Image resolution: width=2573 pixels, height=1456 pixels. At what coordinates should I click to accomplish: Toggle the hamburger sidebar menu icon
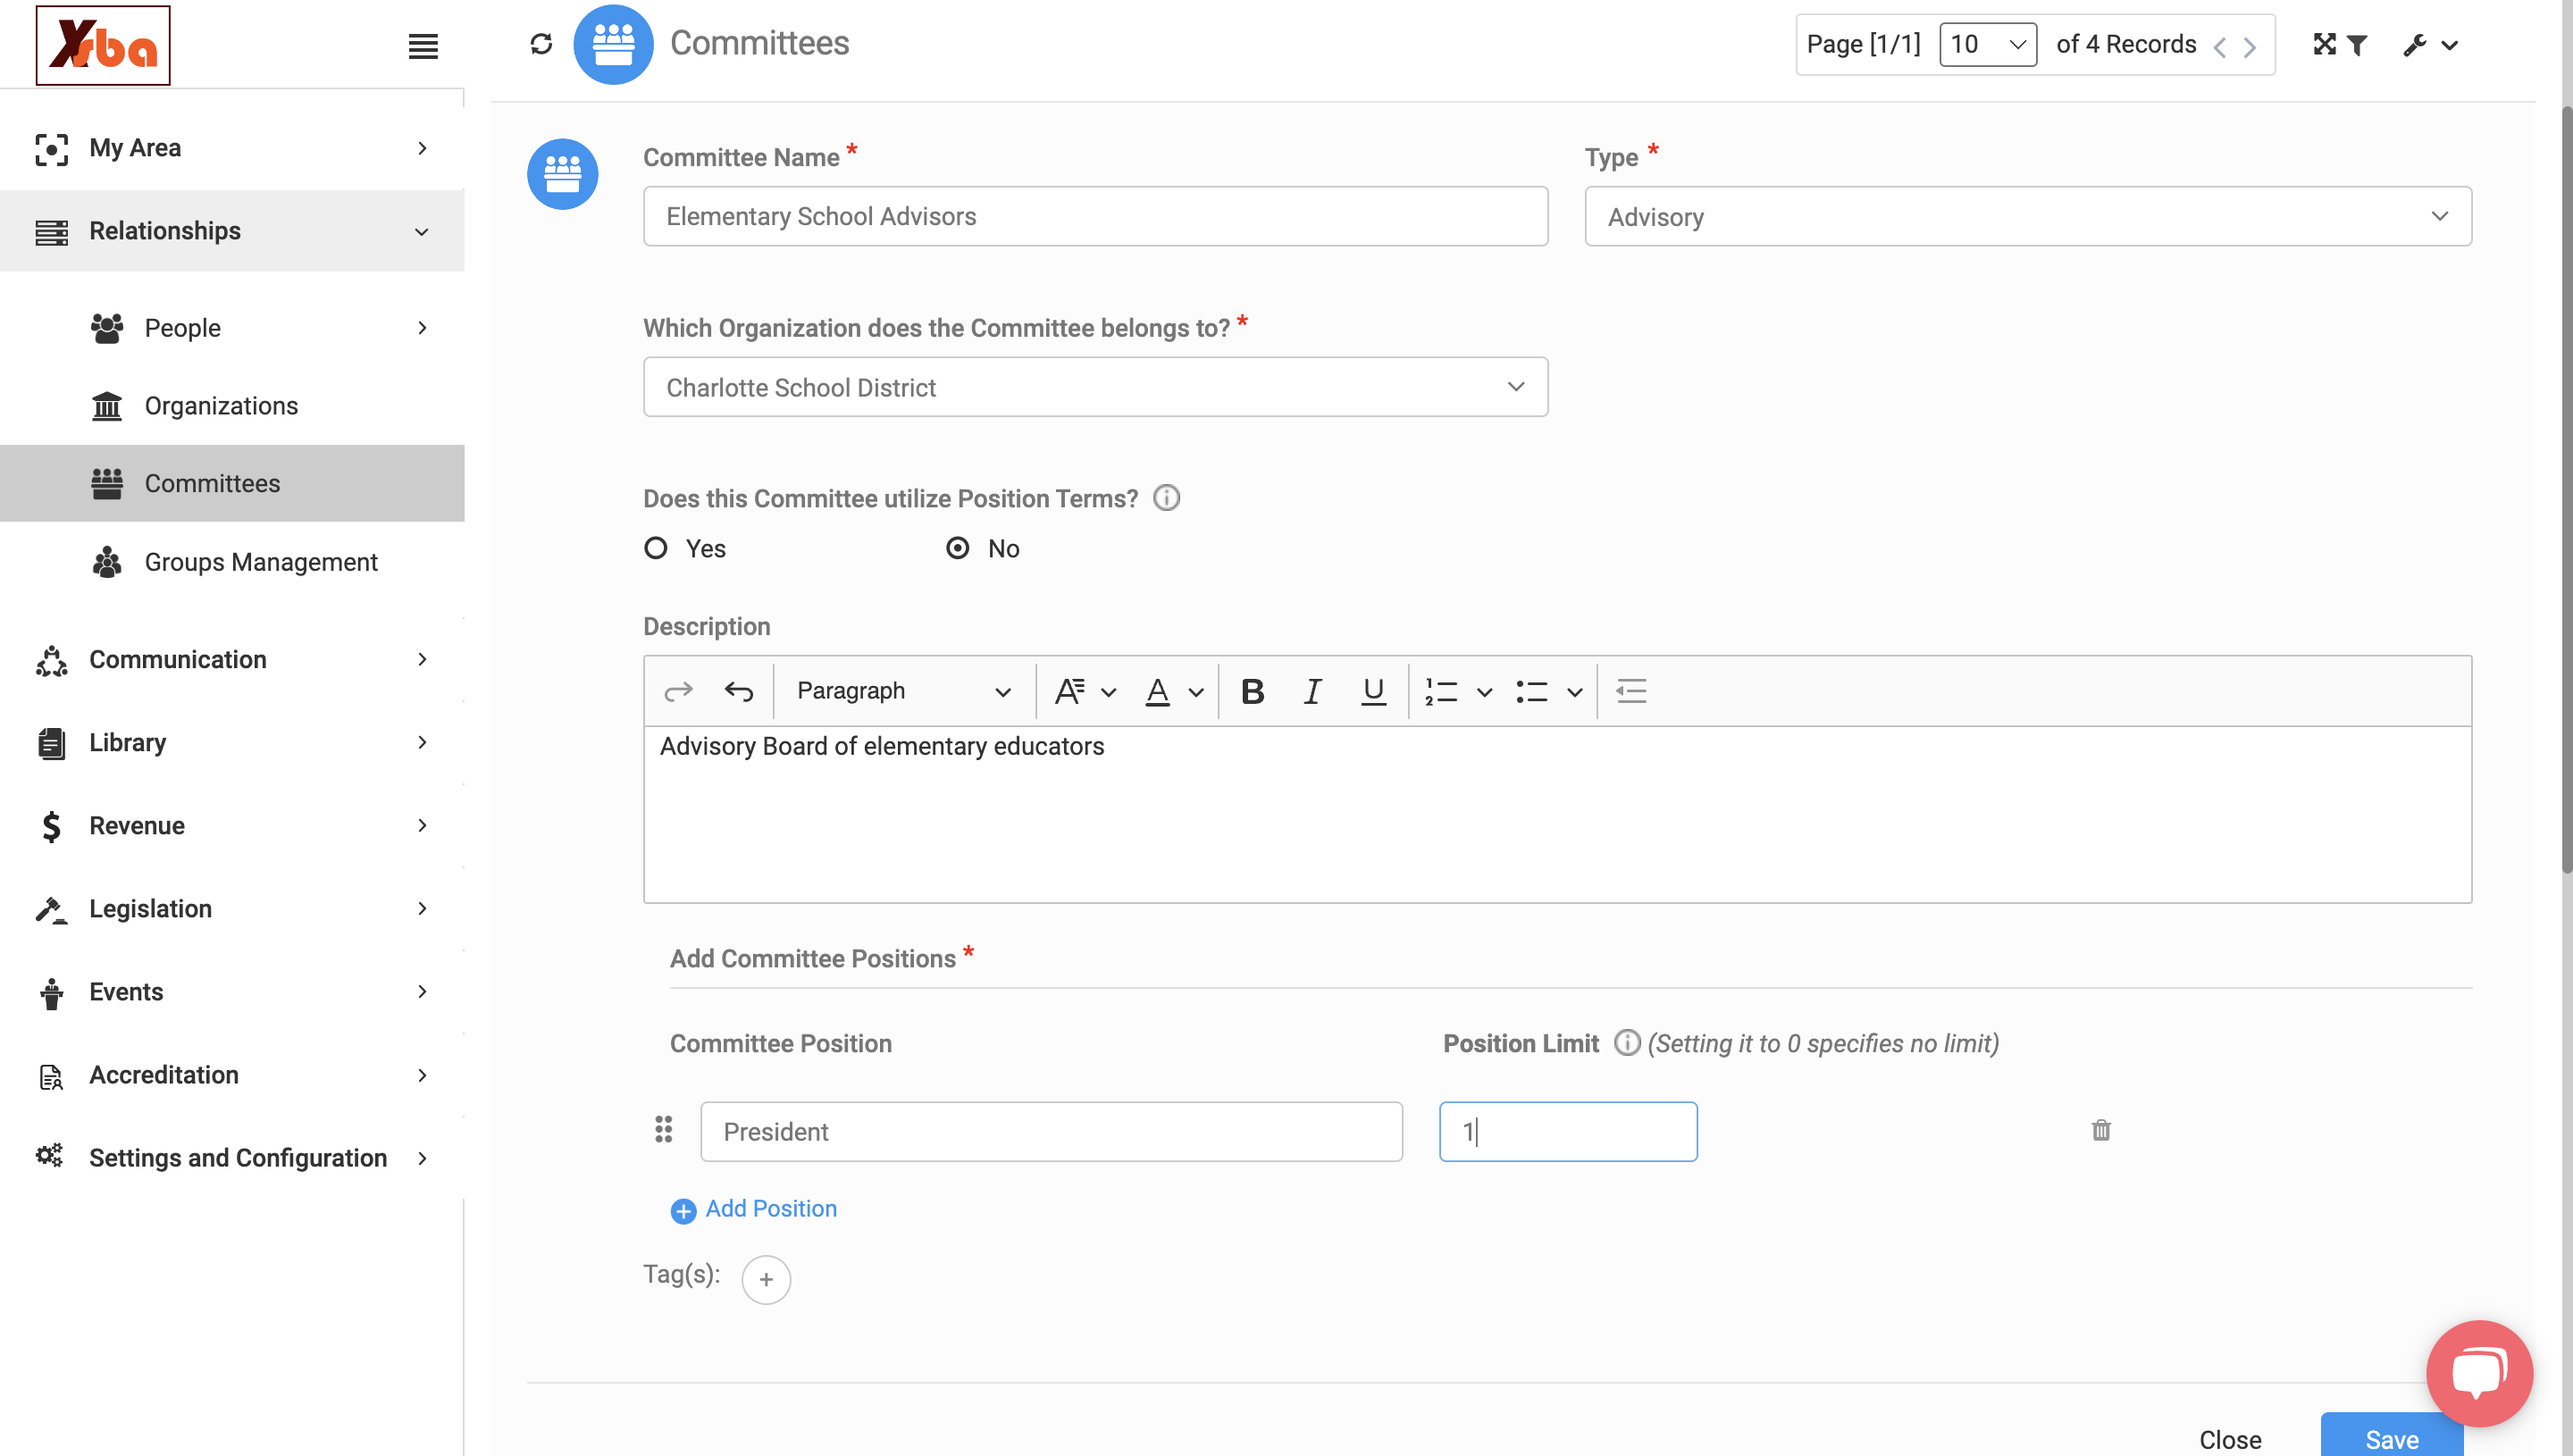coord(423,46)
